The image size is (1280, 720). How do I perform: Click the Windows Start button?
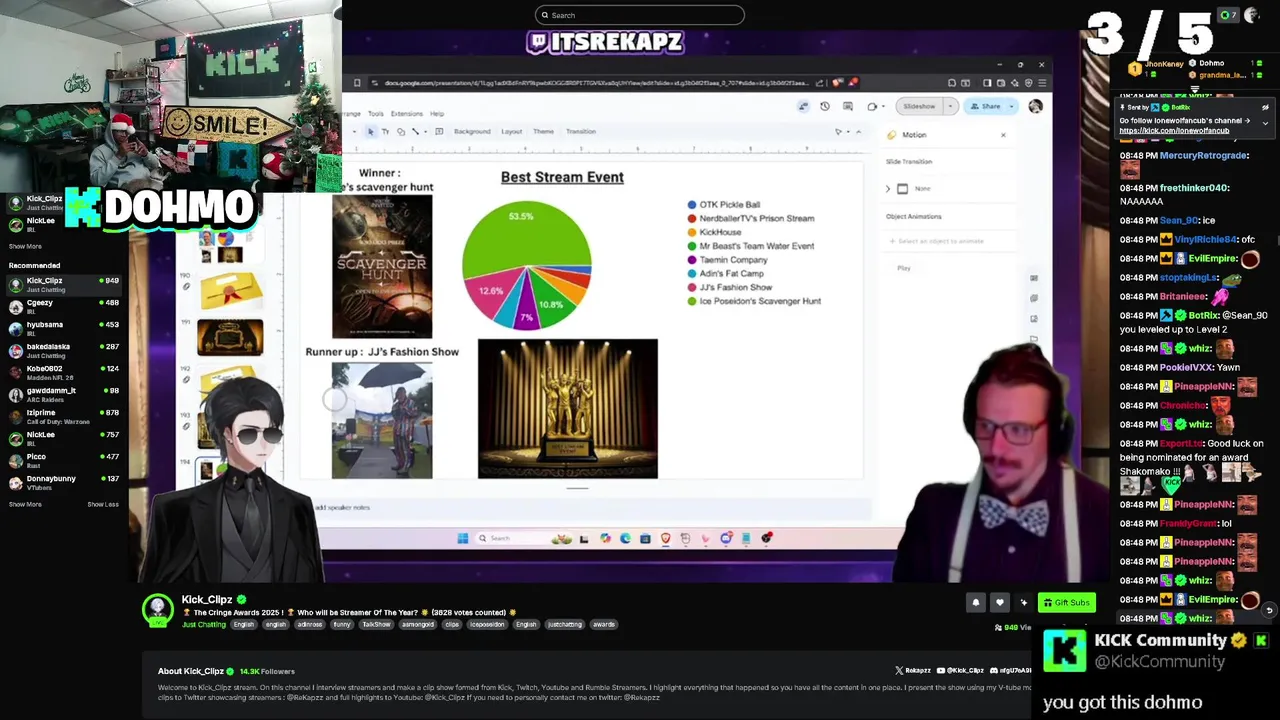coord(462,538)
